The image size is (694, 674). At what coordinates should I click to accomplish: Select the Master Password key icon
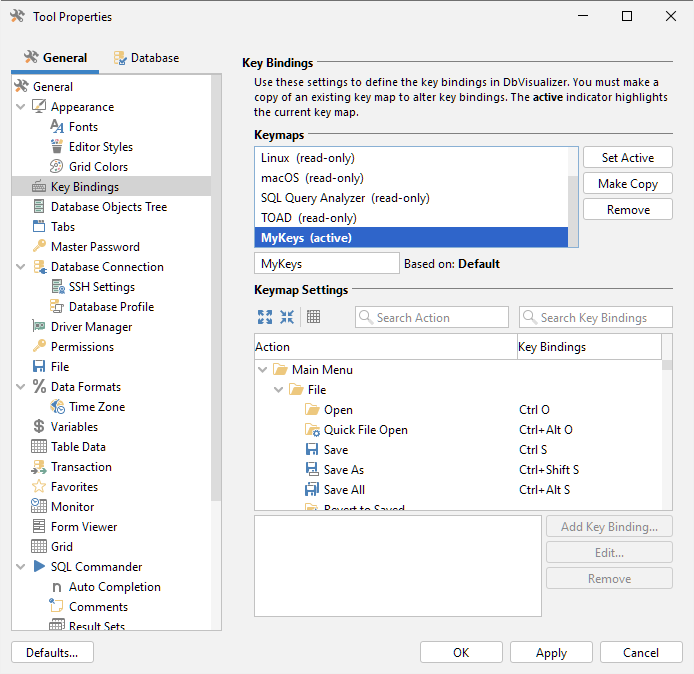(x=39, y=247)
